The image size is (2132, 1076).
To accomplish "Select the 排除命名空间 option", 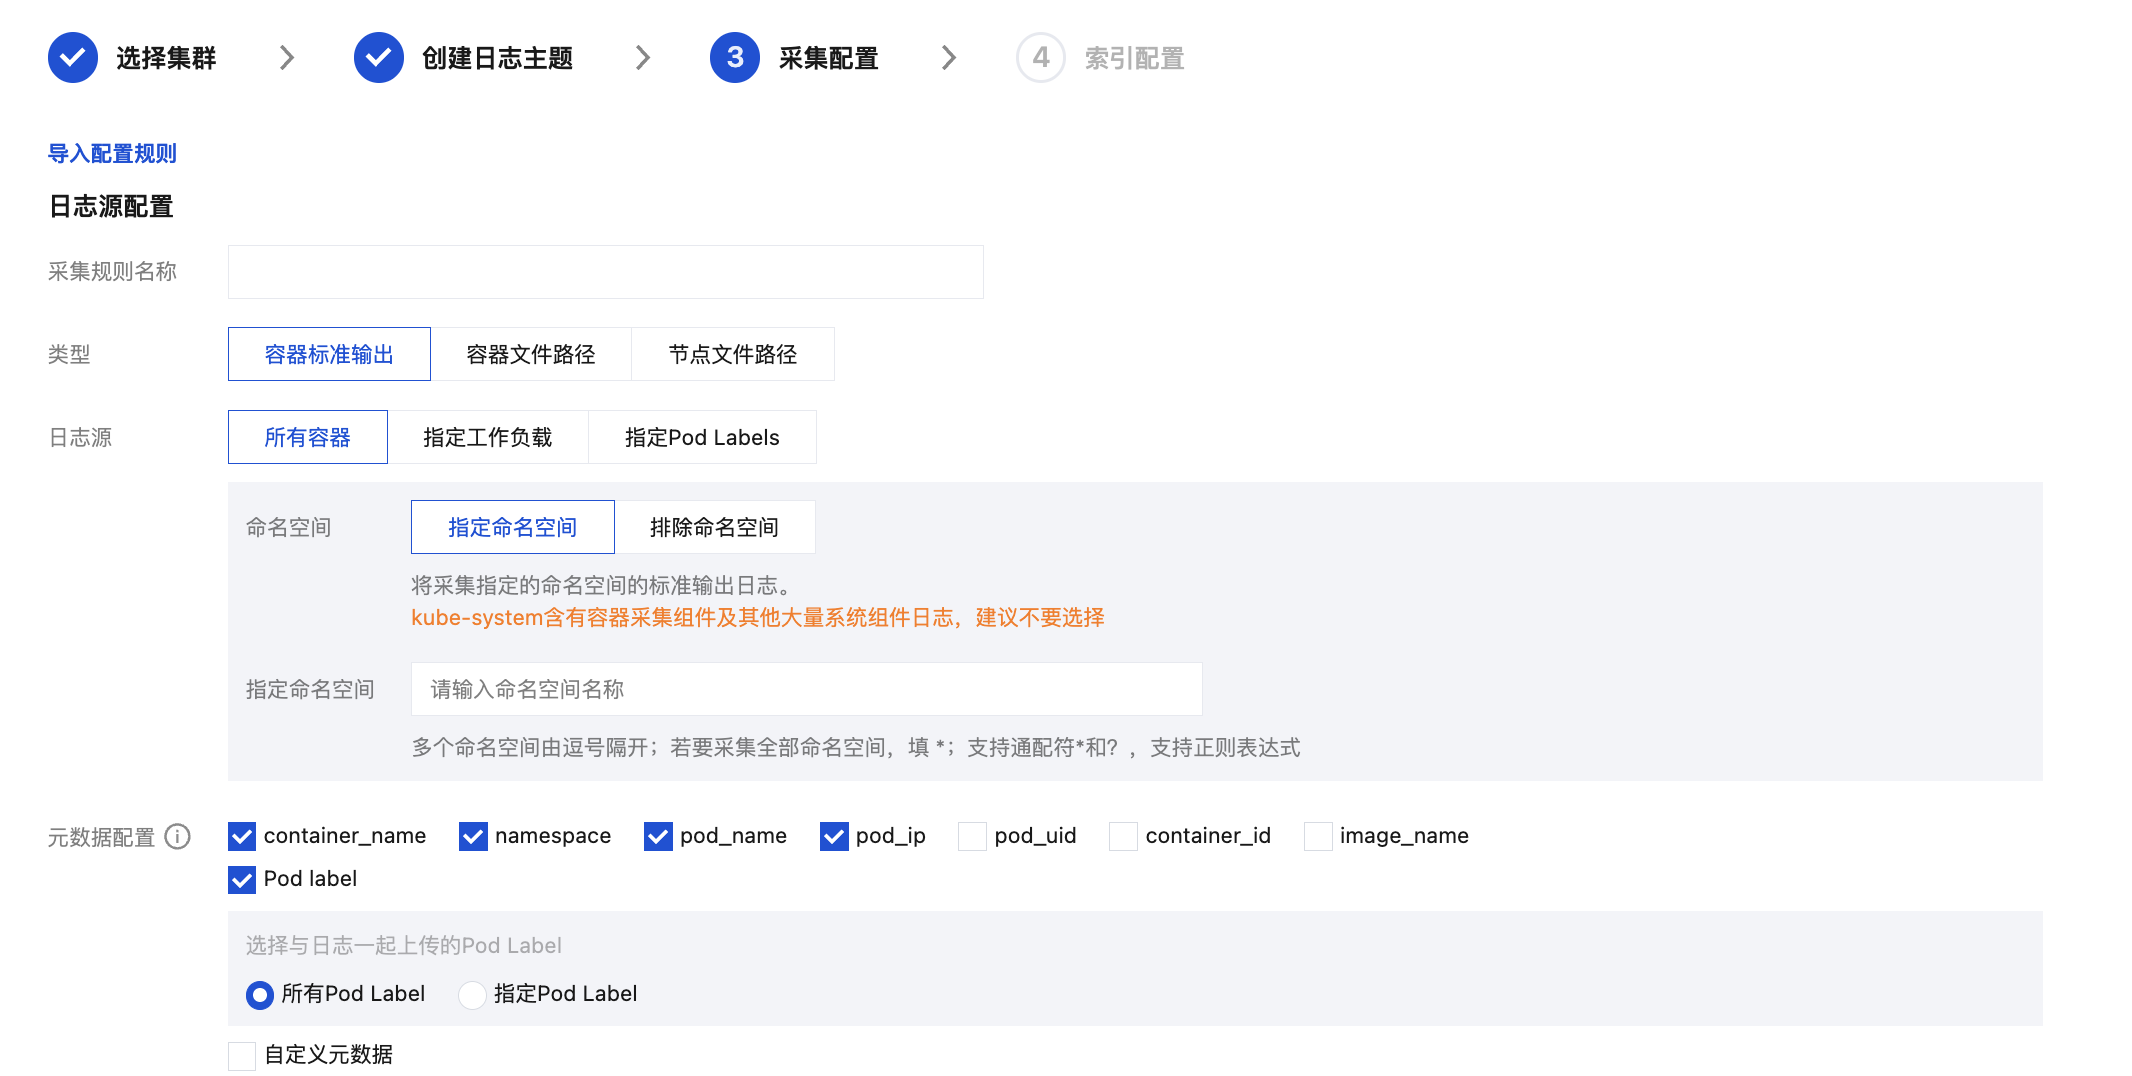I will click(714, 528).
